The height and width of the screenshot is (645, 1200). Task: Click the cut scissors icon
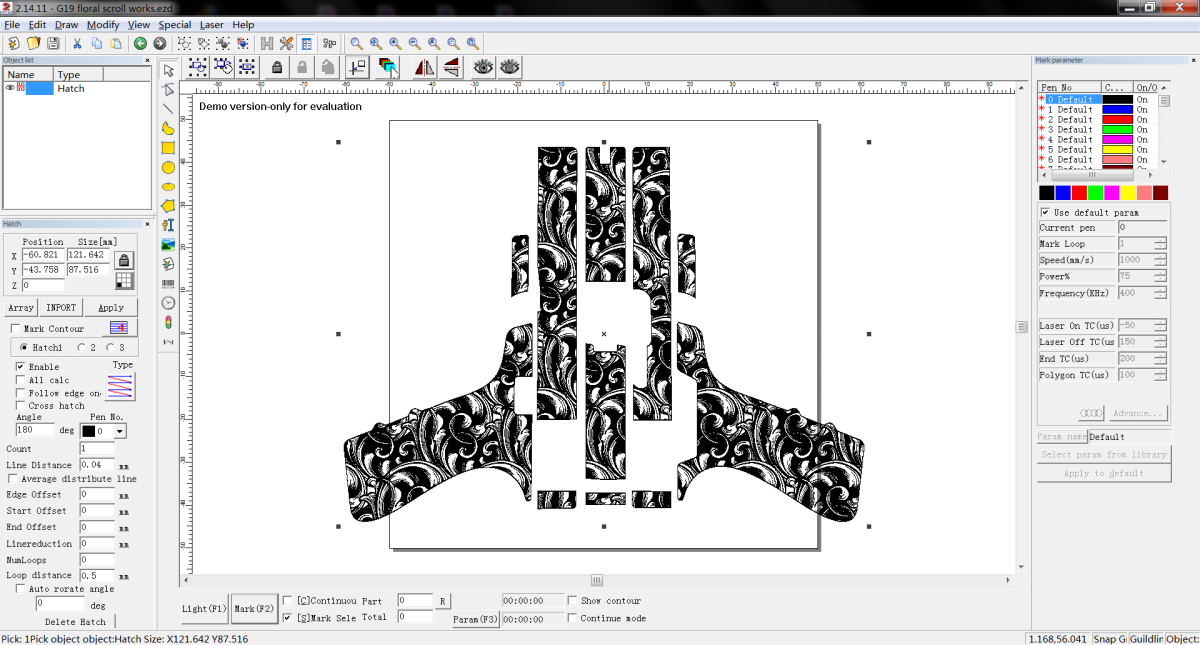(x=77, y=43)
